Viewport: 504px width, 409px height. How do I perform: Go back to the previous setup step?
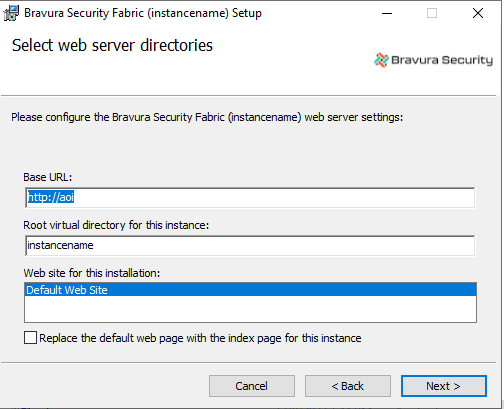tap(348, 386)
